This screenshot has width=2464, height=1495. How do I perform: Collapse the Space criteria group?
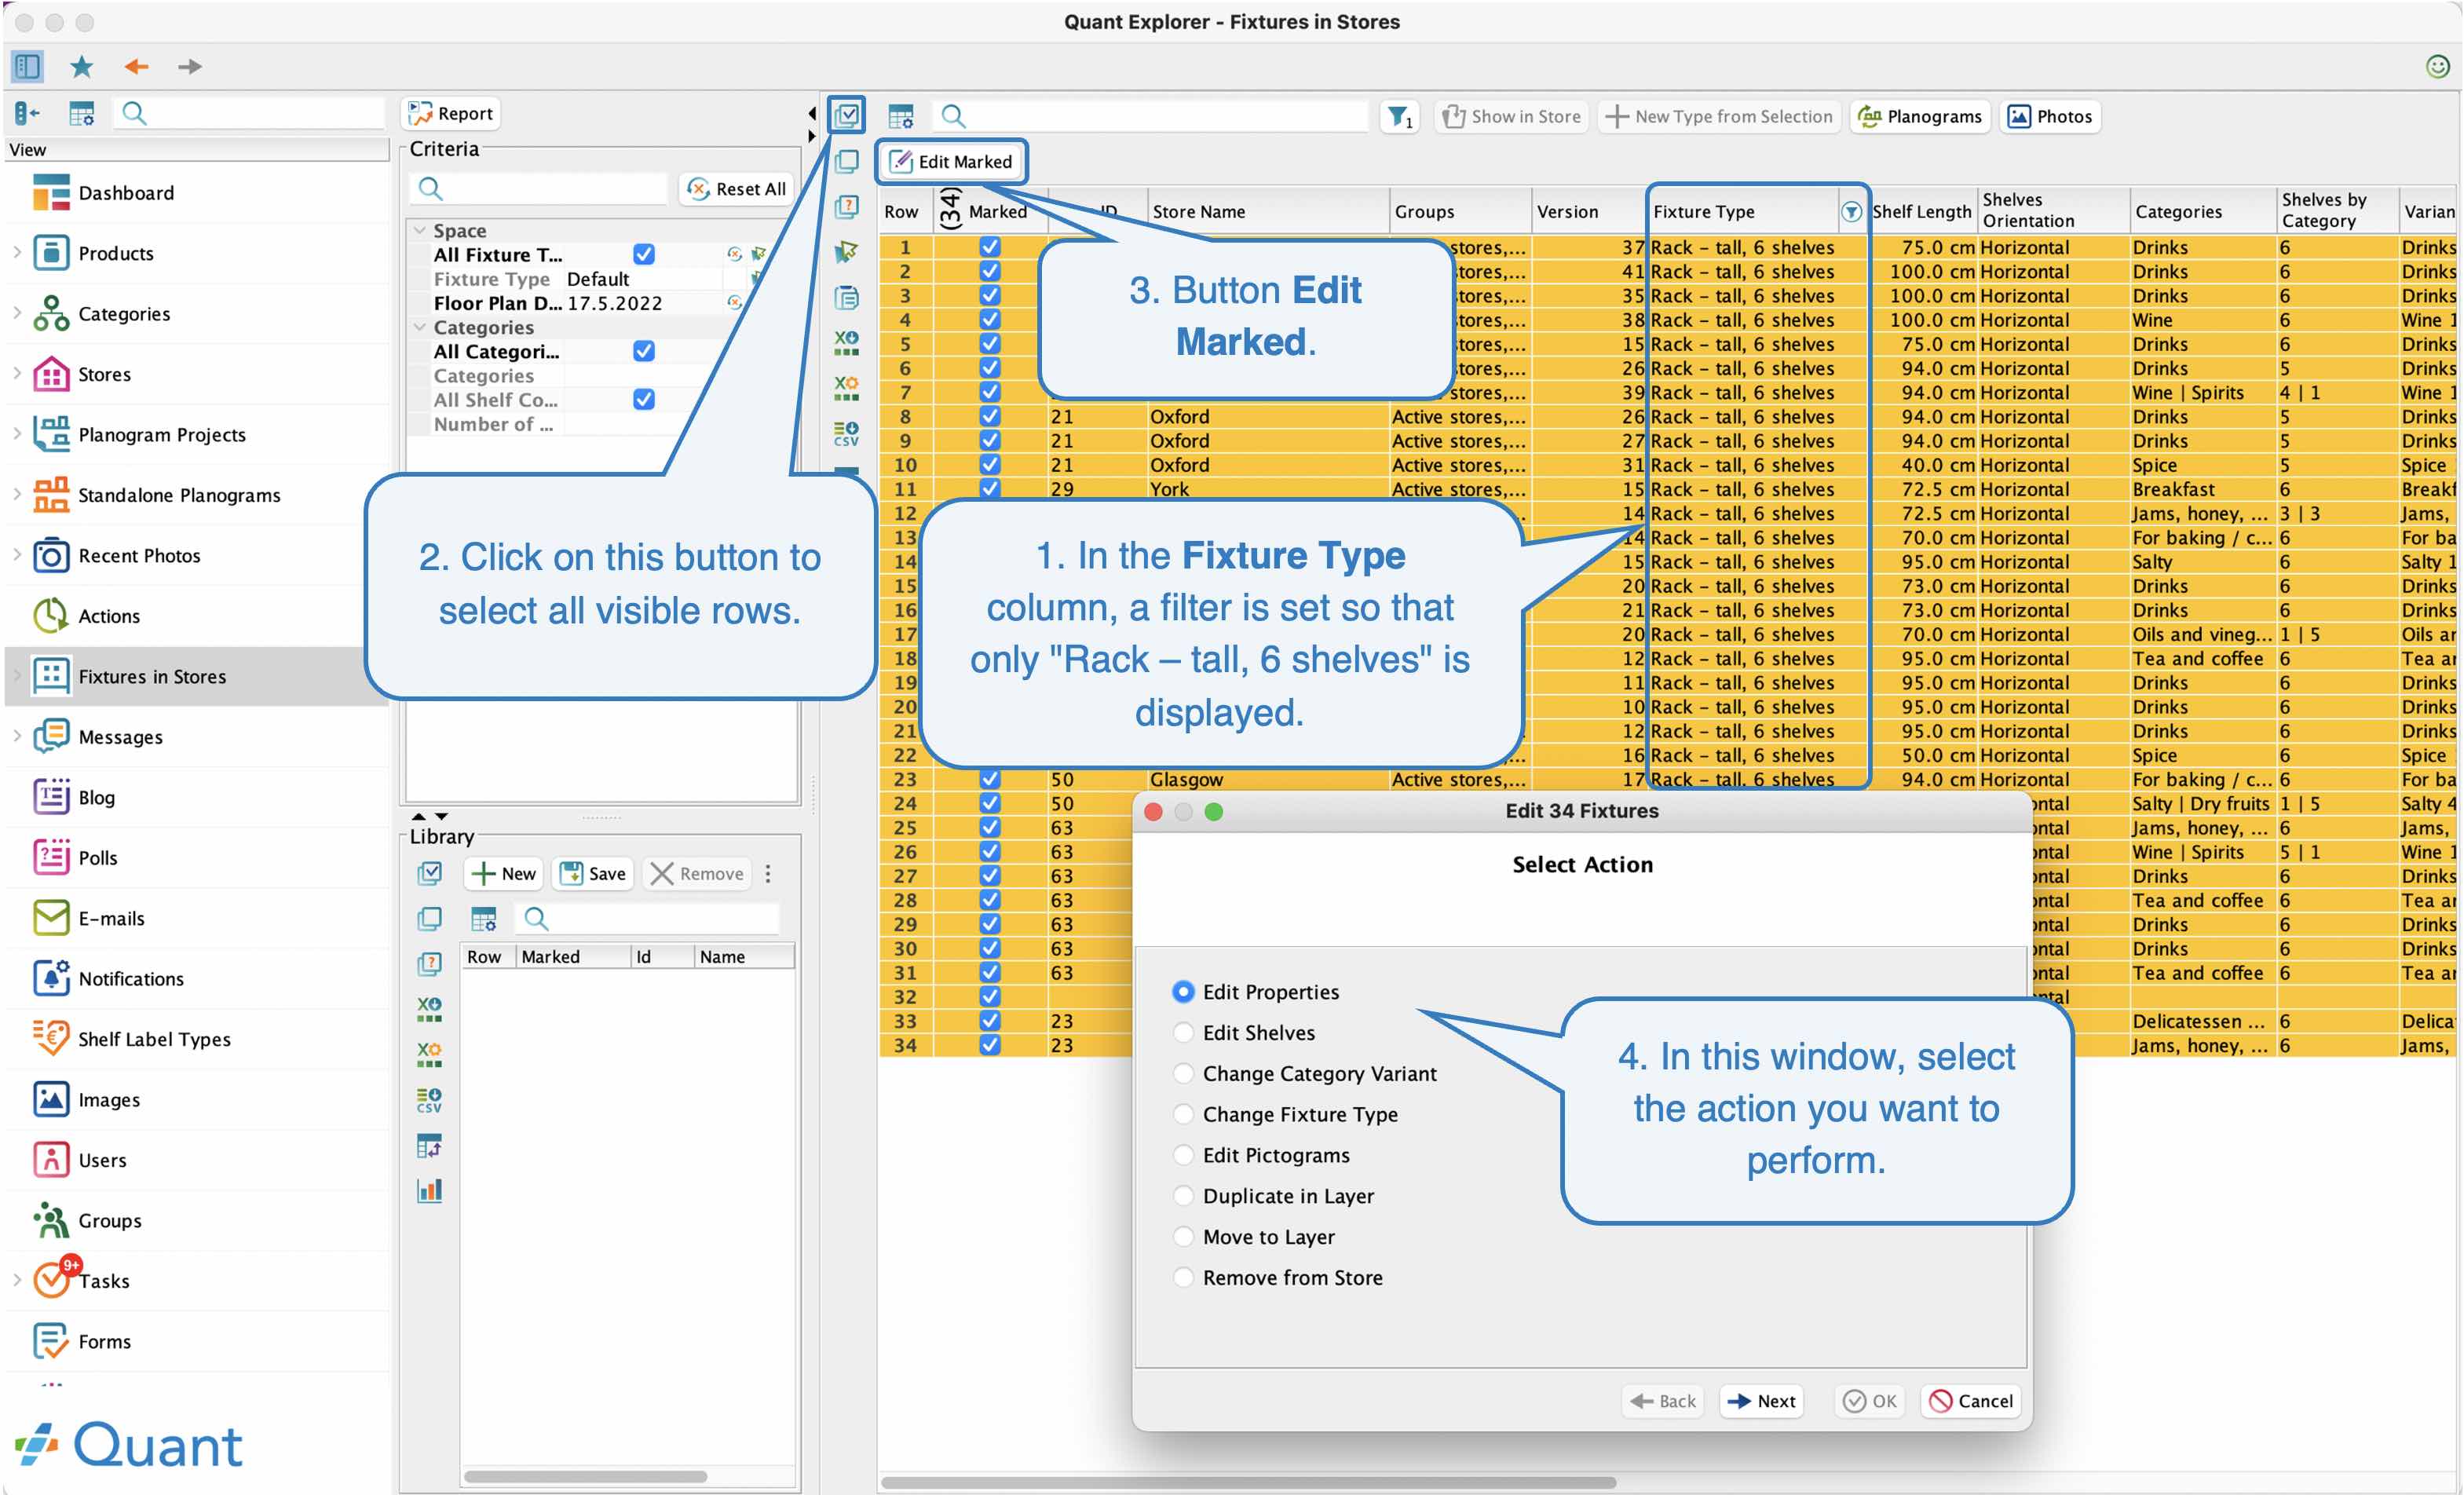[x=420, y=230]
